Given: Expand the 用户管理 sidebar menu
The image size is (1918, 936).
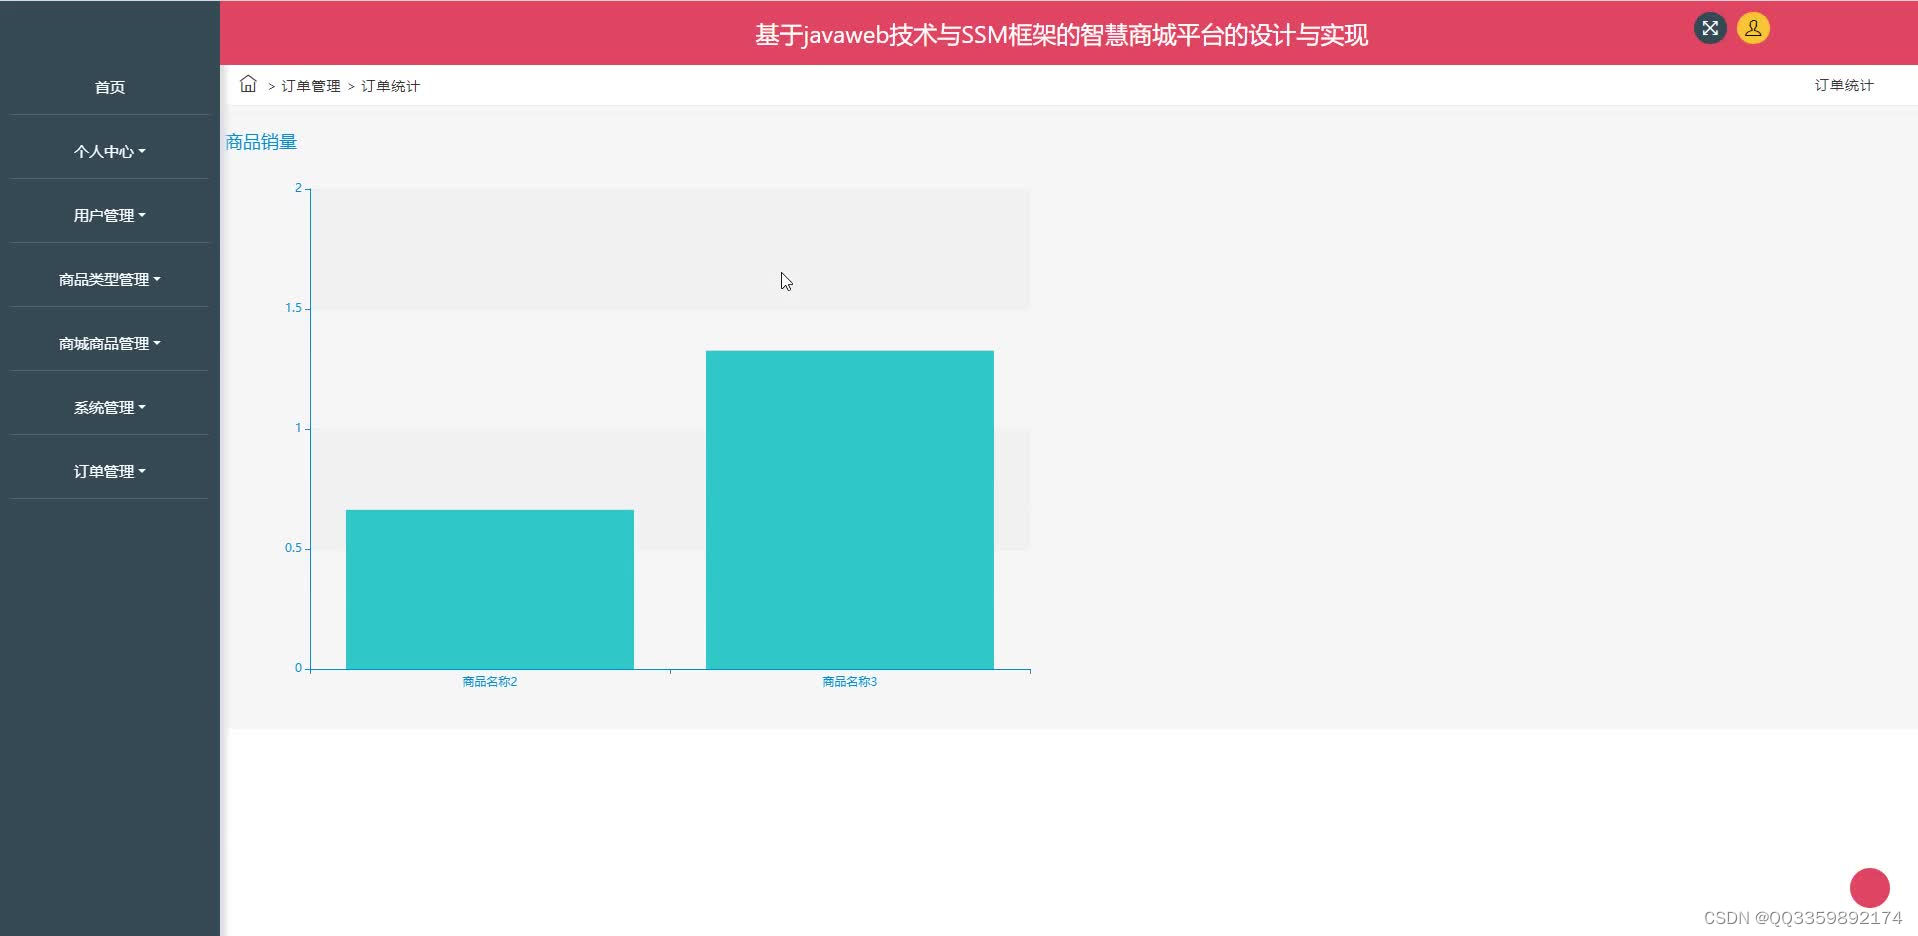Looking at the screenshot, I should pos(110,215).
